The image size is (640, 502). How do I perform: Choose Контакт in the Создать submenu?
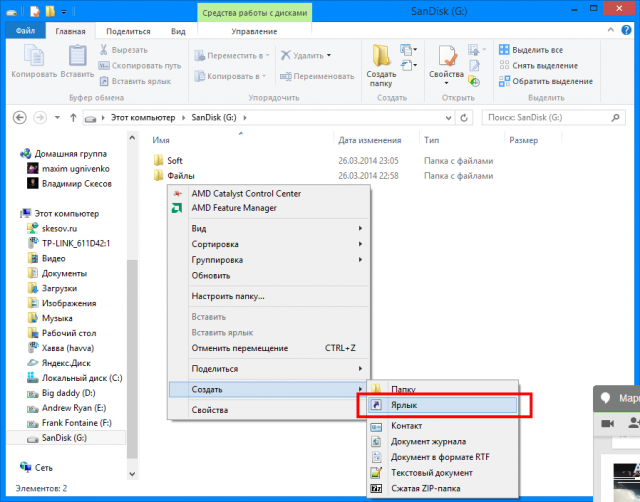click(442, 426)
